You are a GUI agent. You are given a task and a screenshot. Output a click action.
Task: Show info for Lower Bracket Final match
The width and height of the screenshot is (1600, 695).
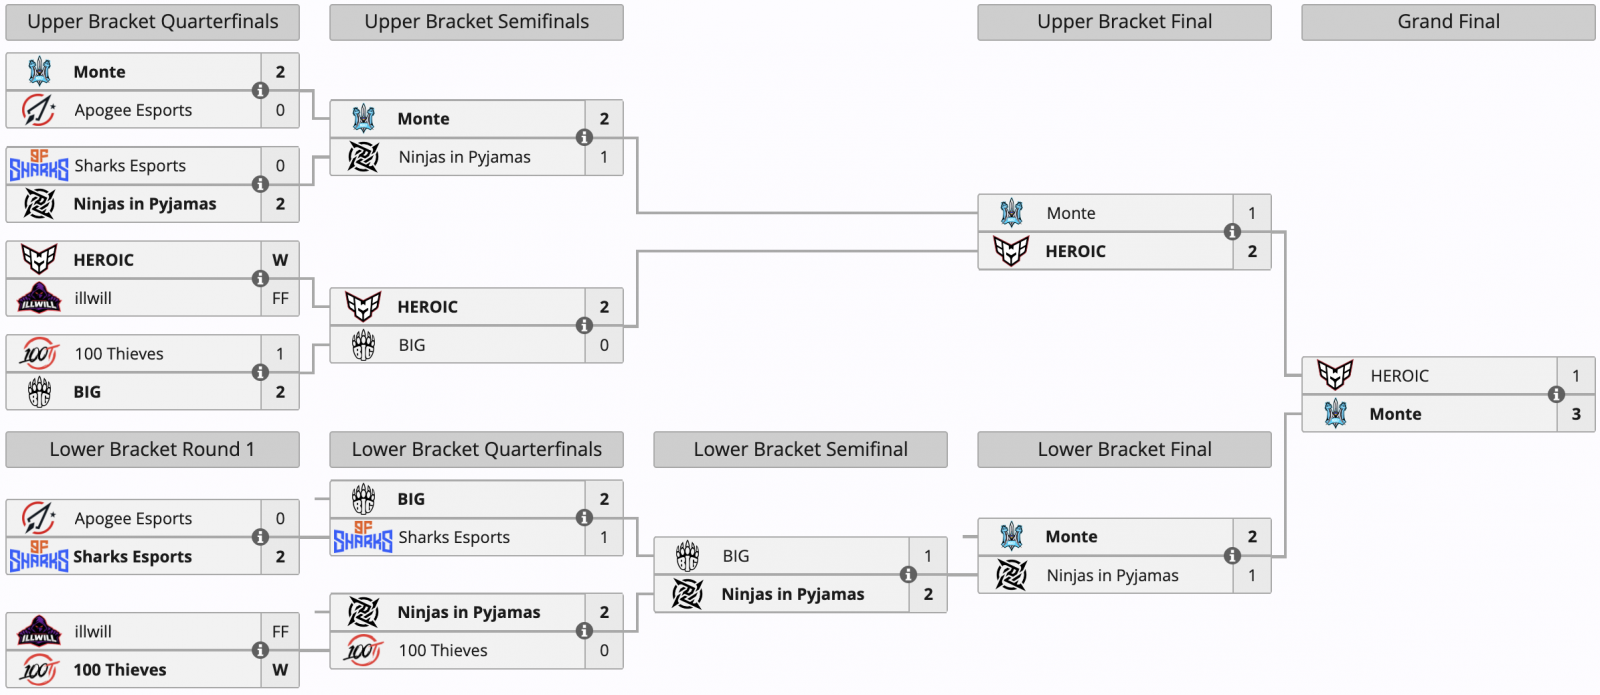tap(1232, 556)
